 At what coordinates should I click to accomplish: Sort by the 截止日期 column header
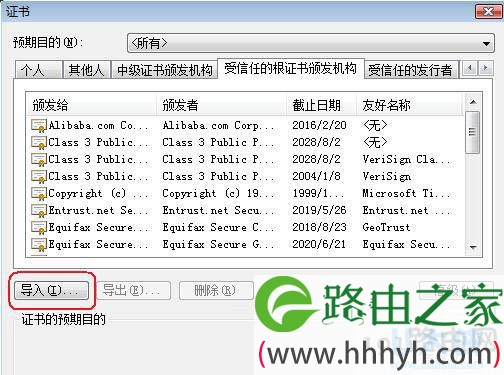click(321, 105)
